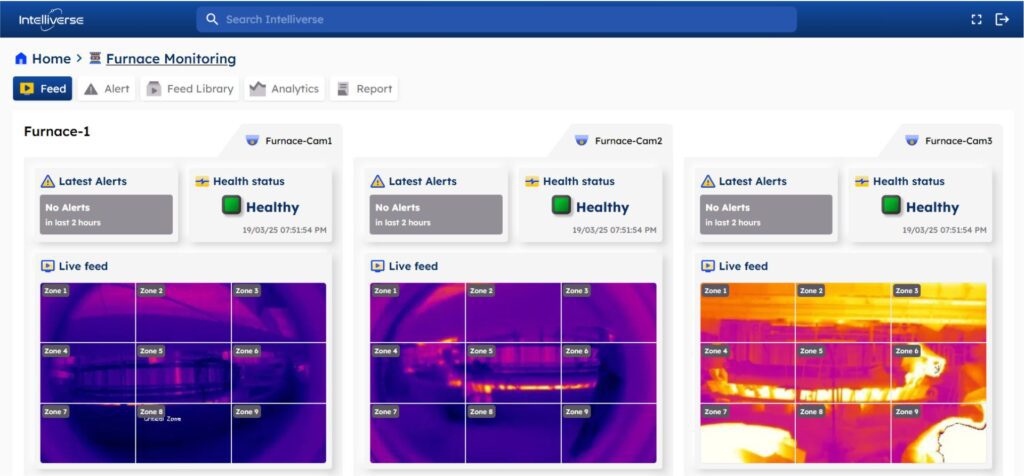Click Furnace-Cam1 Health status icon
The image size is (1024, 476).
(x=201, y=182)
